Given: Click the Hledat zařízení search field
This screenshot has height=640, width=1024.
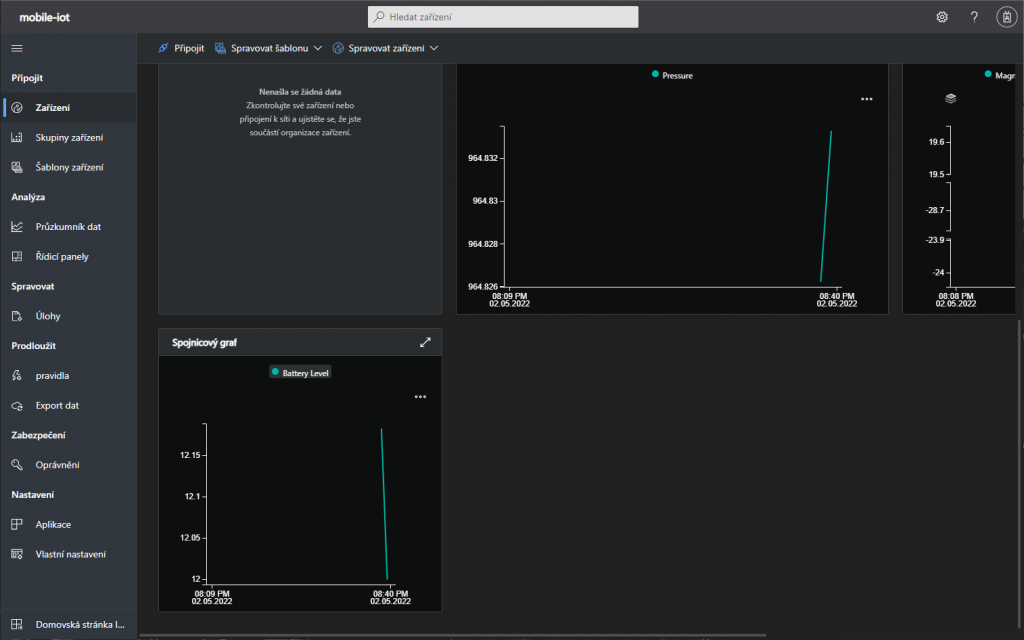Looking at the screenshot, I should coord(503,17).
